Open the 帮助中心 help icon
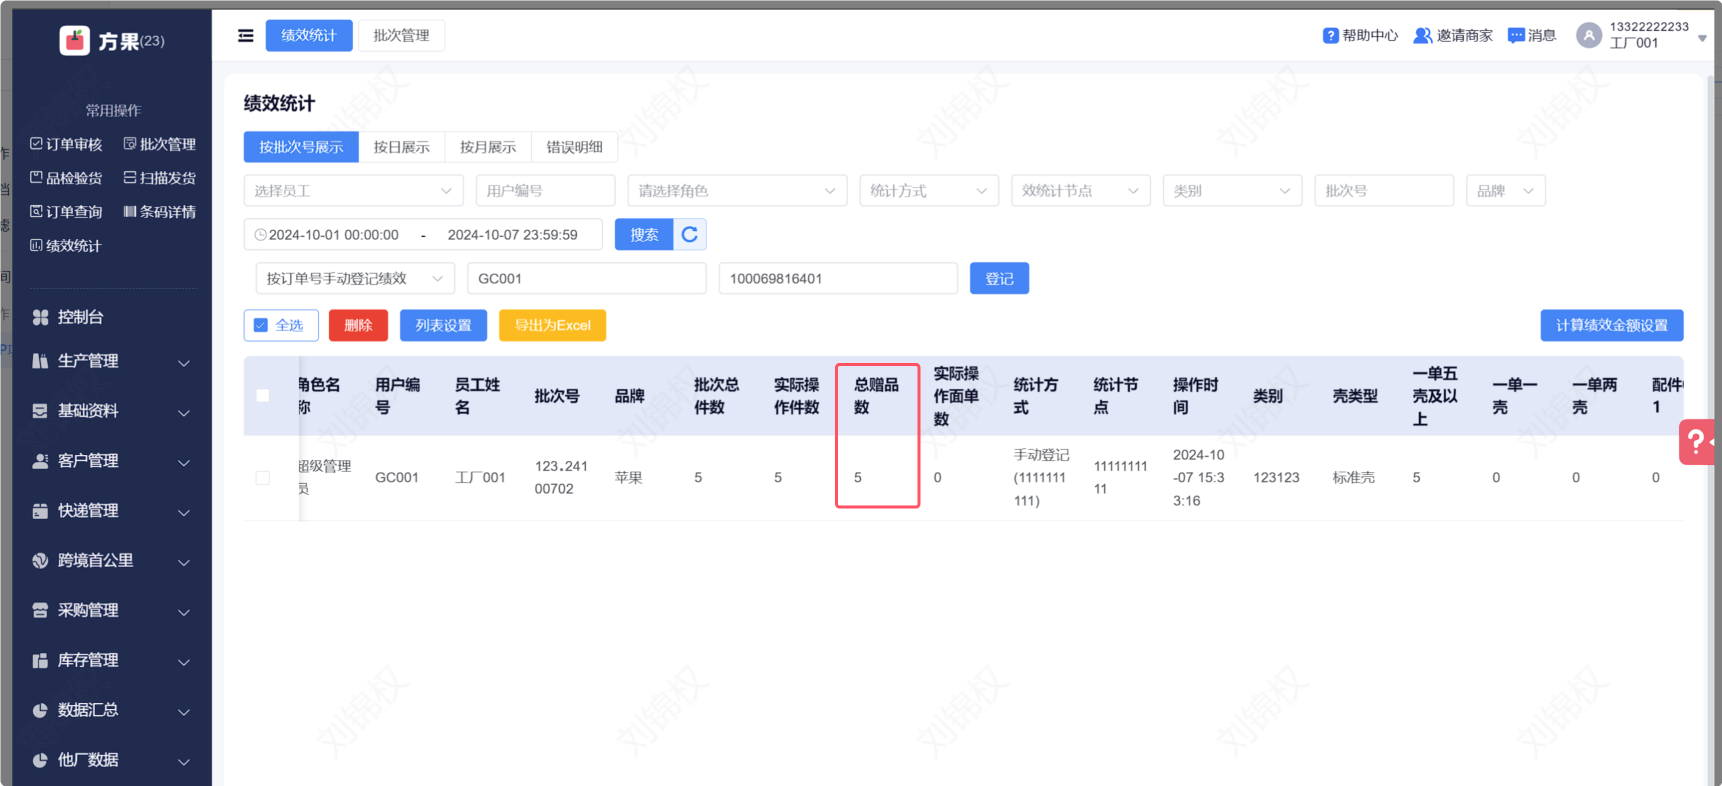This screenshot has height=786, width=1722. click(1330, 36)
